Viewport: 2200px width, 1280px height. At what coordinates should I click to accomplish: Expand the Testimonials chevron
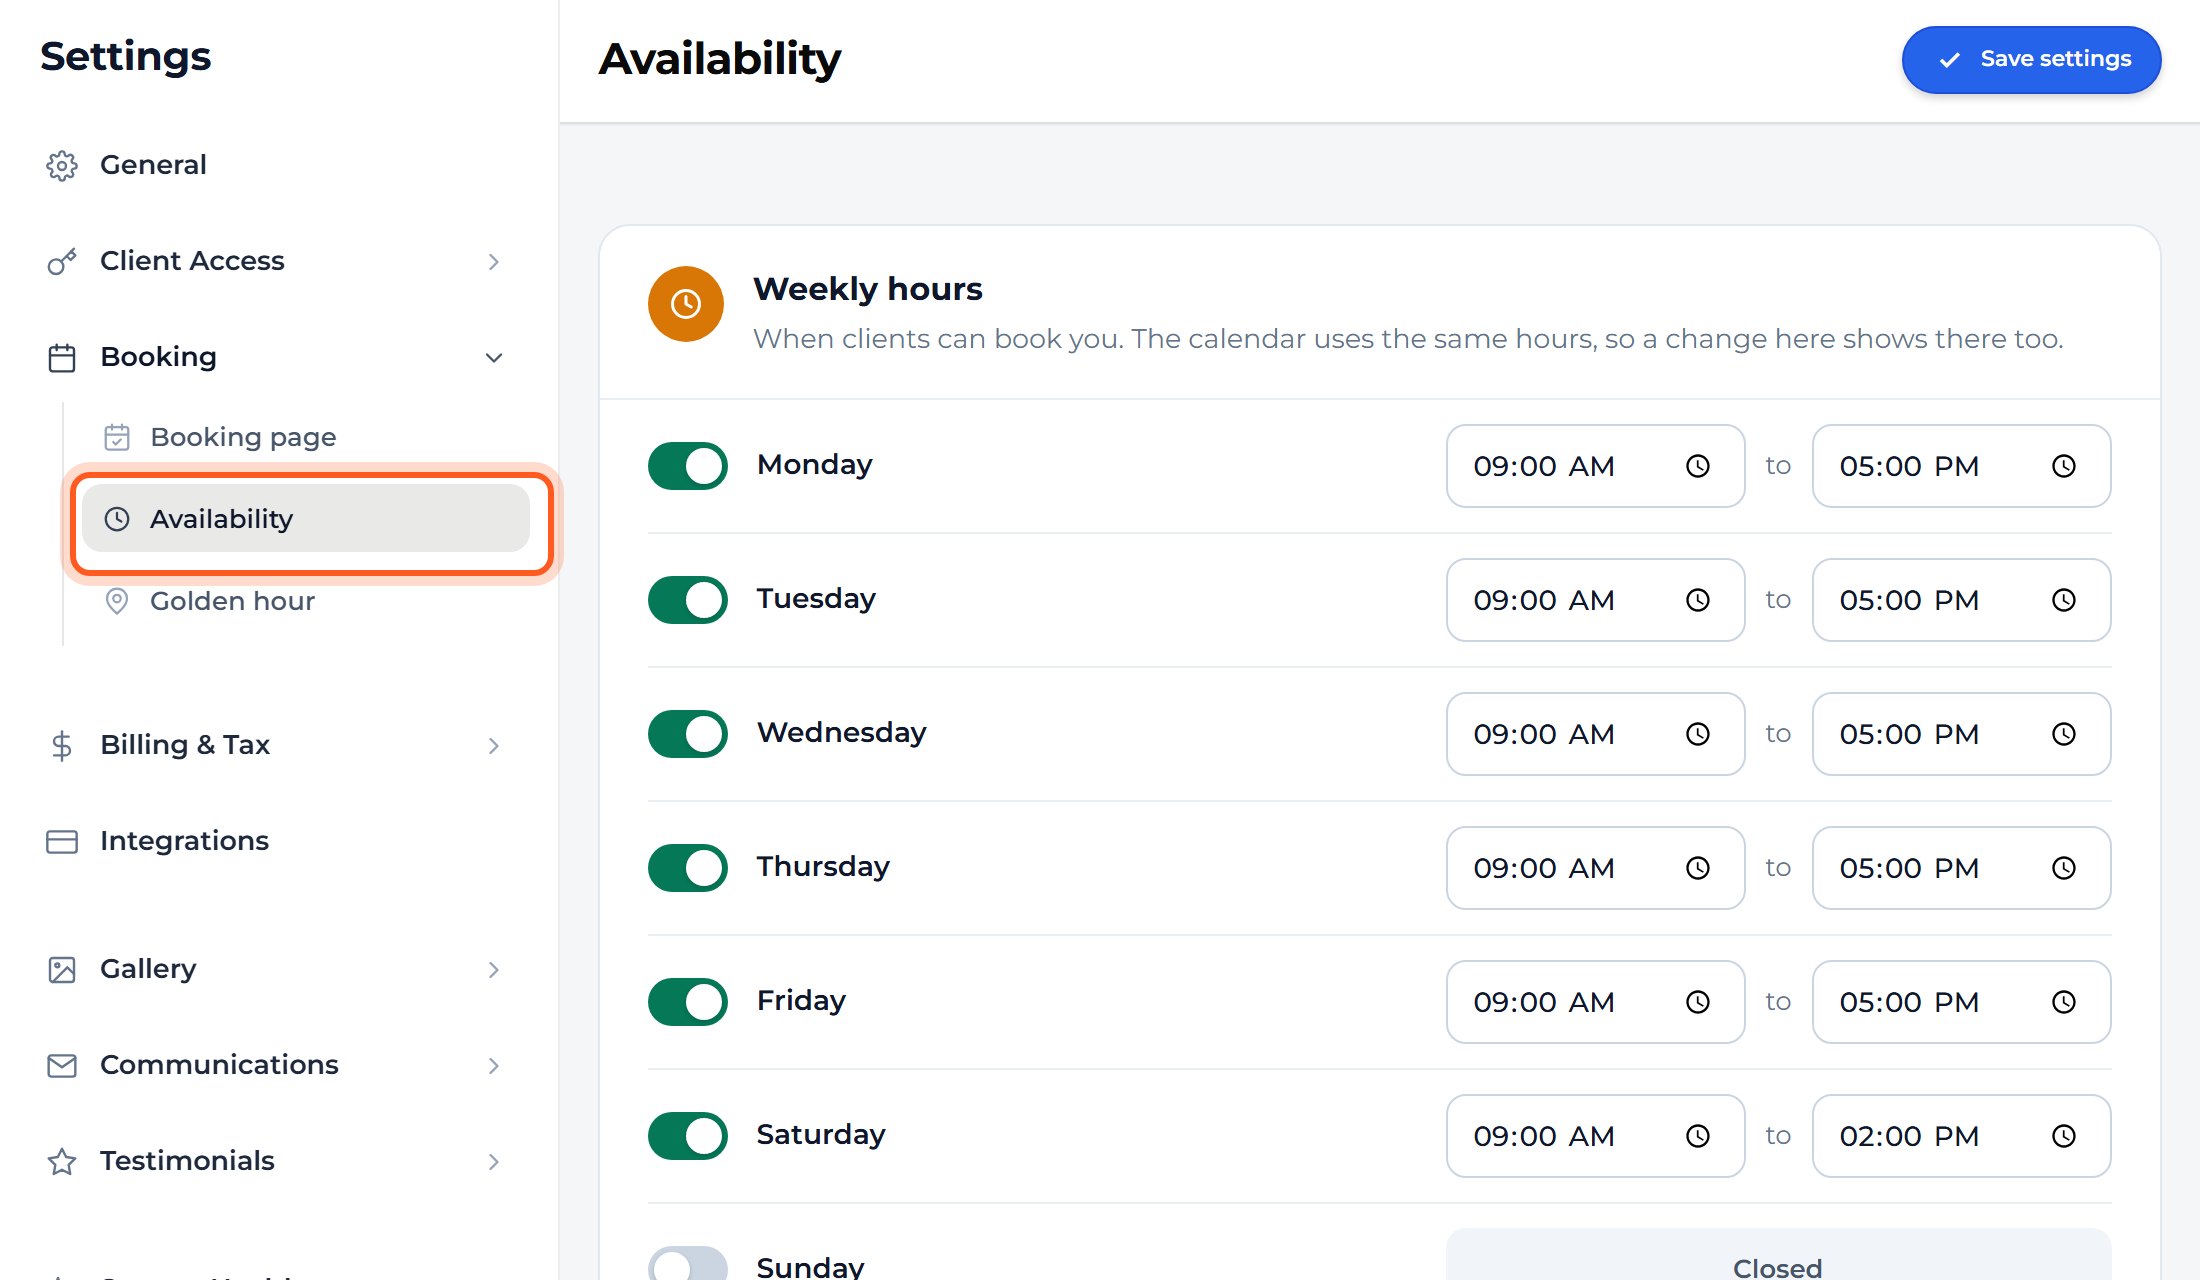(493, 1162)
